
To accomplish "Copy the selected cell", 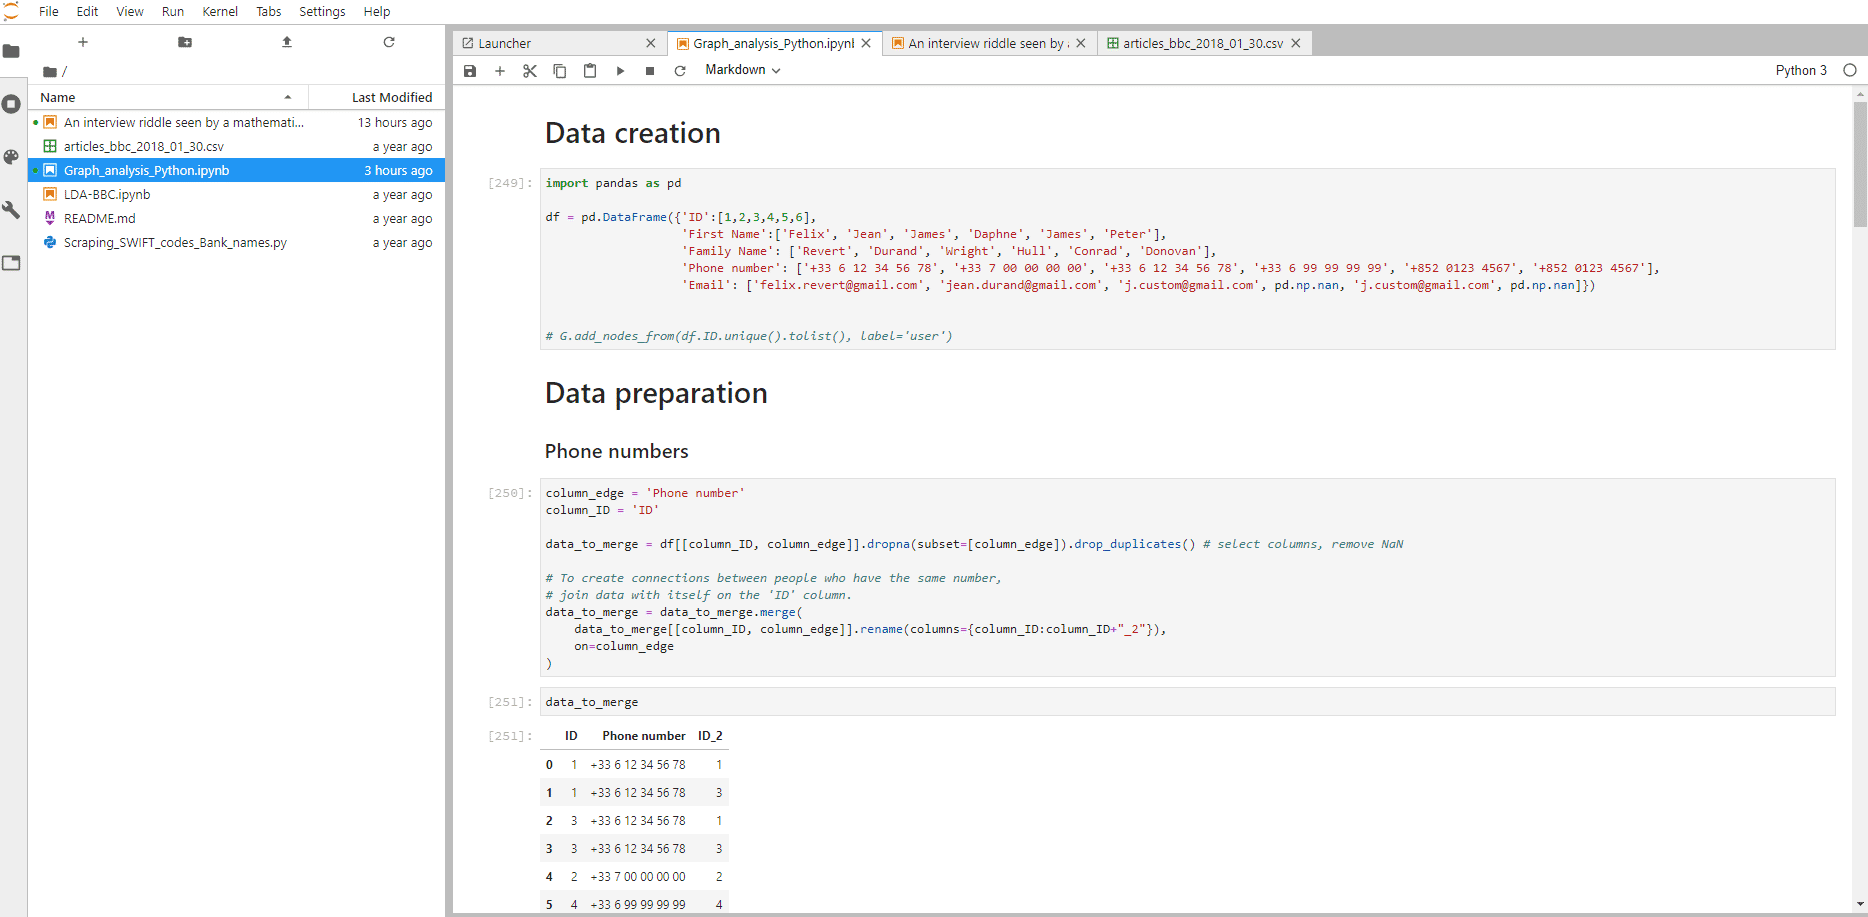I will pyautogui.click(x=560, y=71).
